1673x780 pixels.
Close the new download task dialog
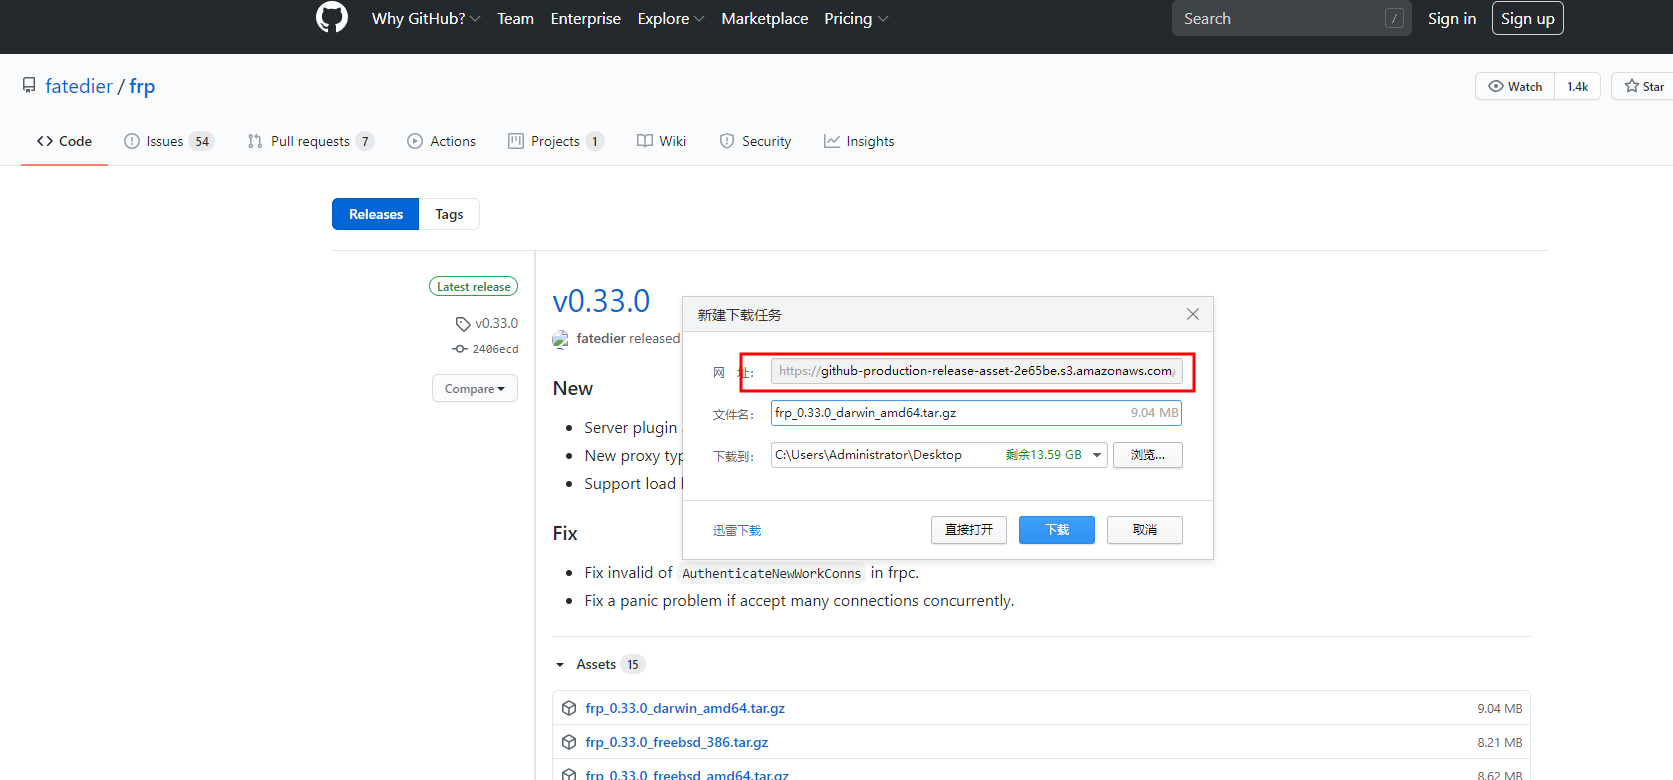pyautogui.click(x=1193, y=314)
